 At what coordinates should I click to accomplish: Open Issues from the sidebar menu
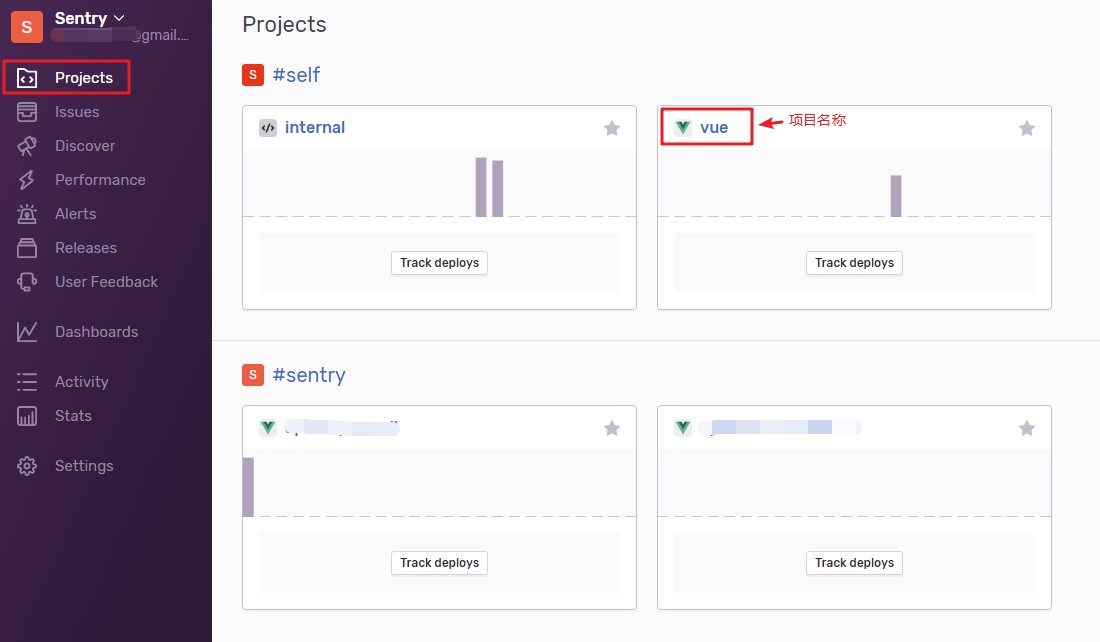pyautogui.click(x=76, y=111)
